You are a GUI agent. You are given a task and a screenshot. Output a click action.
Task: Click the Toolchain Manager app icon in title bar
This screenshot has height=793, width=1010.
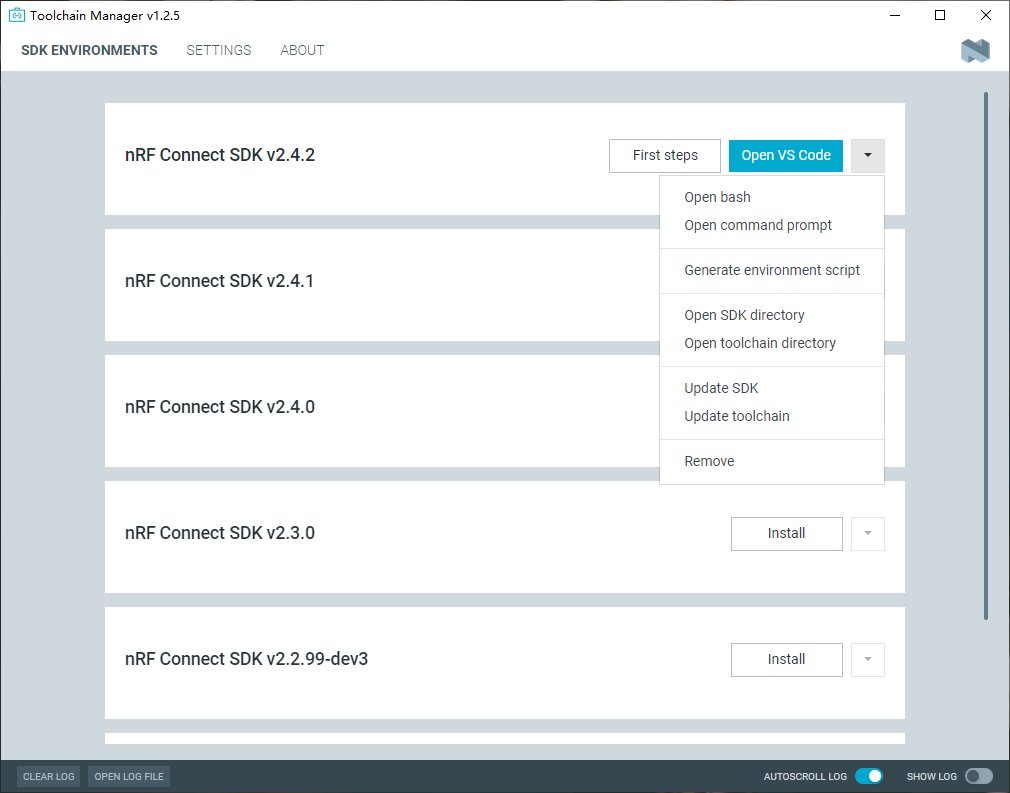[x=17, y=15]
